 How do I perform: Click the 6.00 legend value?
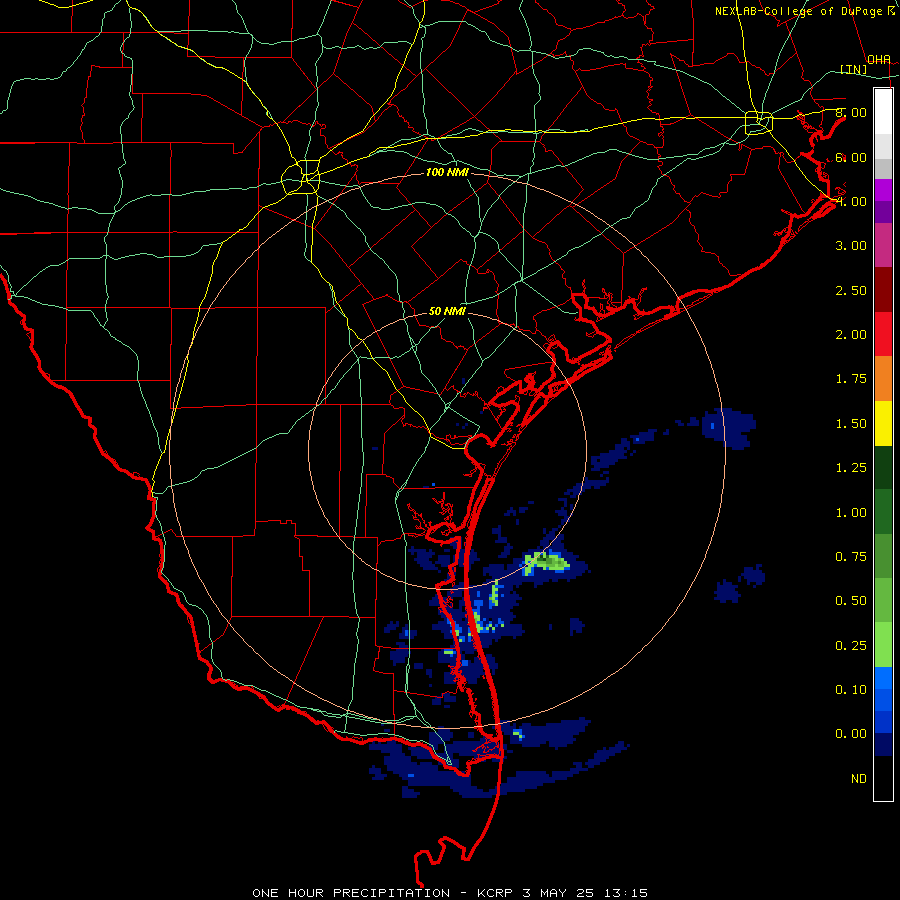tap(851, 157)
